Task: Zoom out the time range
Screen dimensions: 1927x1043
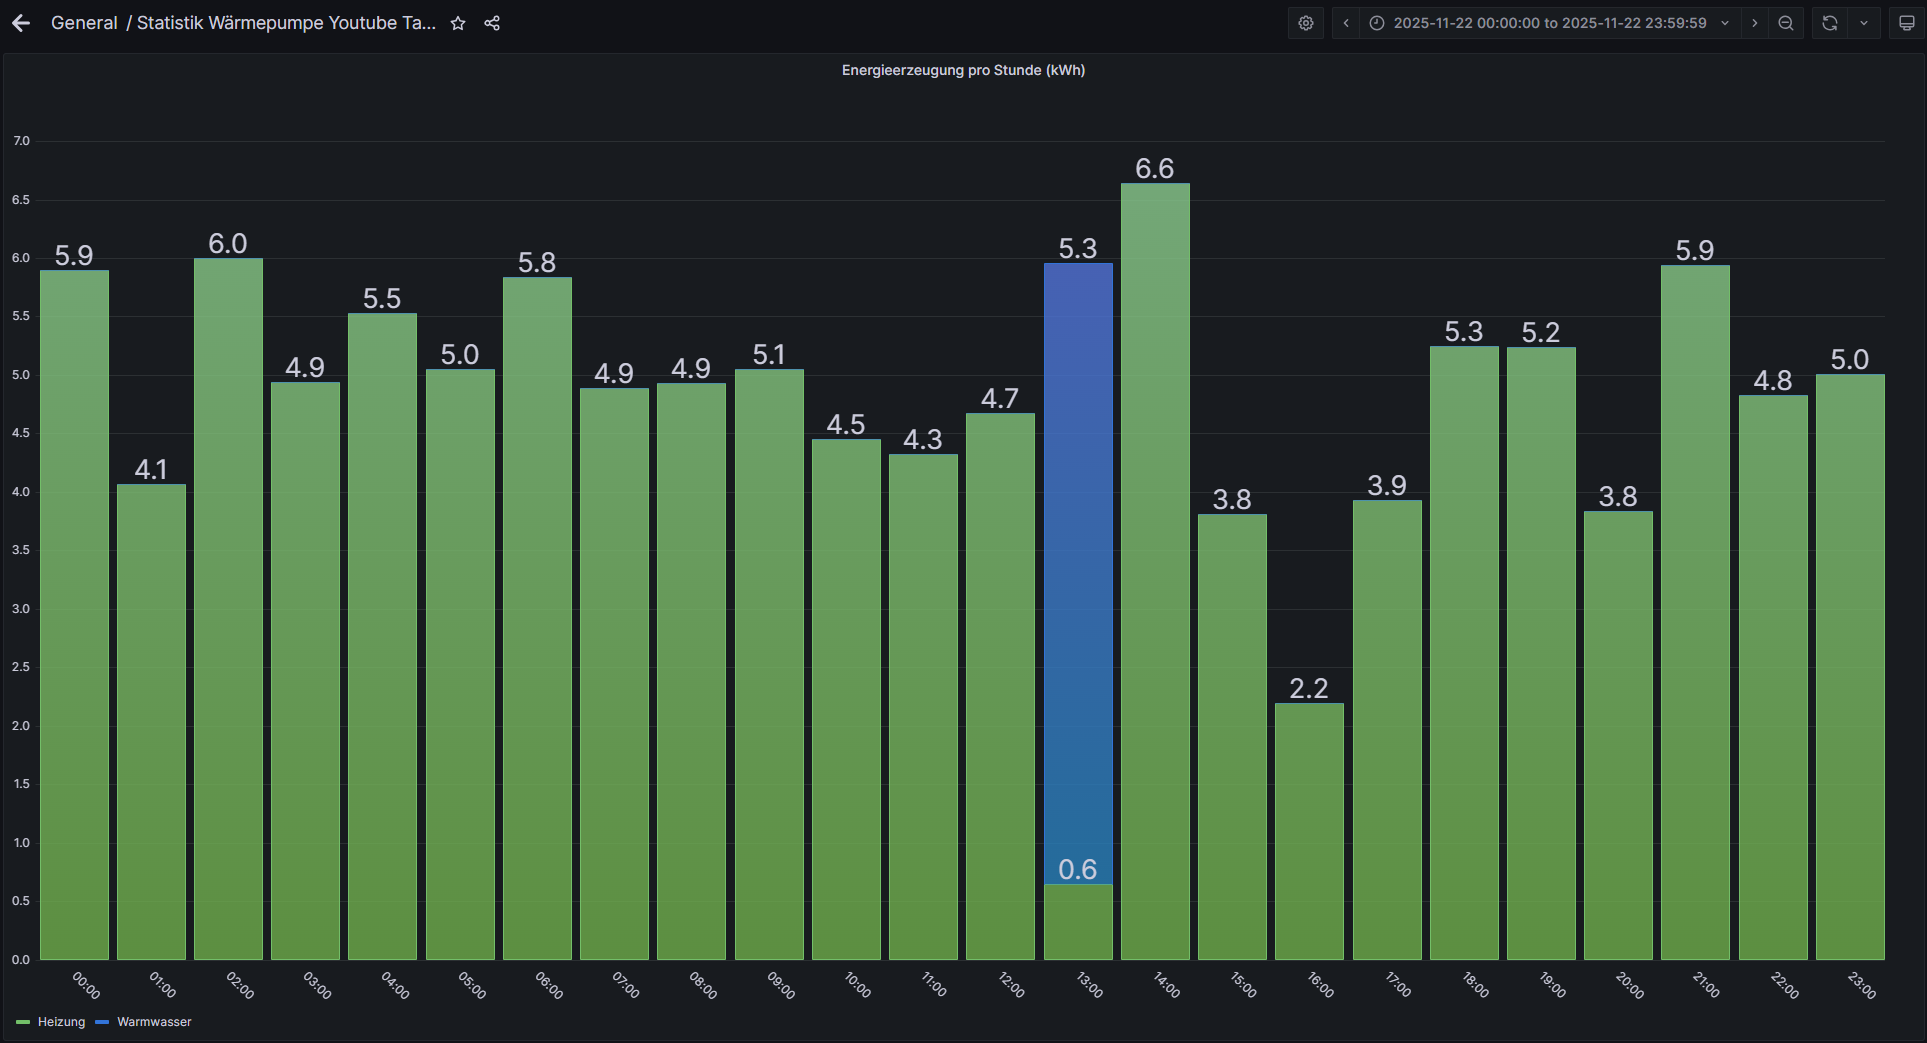Action: click(x=1786, y=23)
